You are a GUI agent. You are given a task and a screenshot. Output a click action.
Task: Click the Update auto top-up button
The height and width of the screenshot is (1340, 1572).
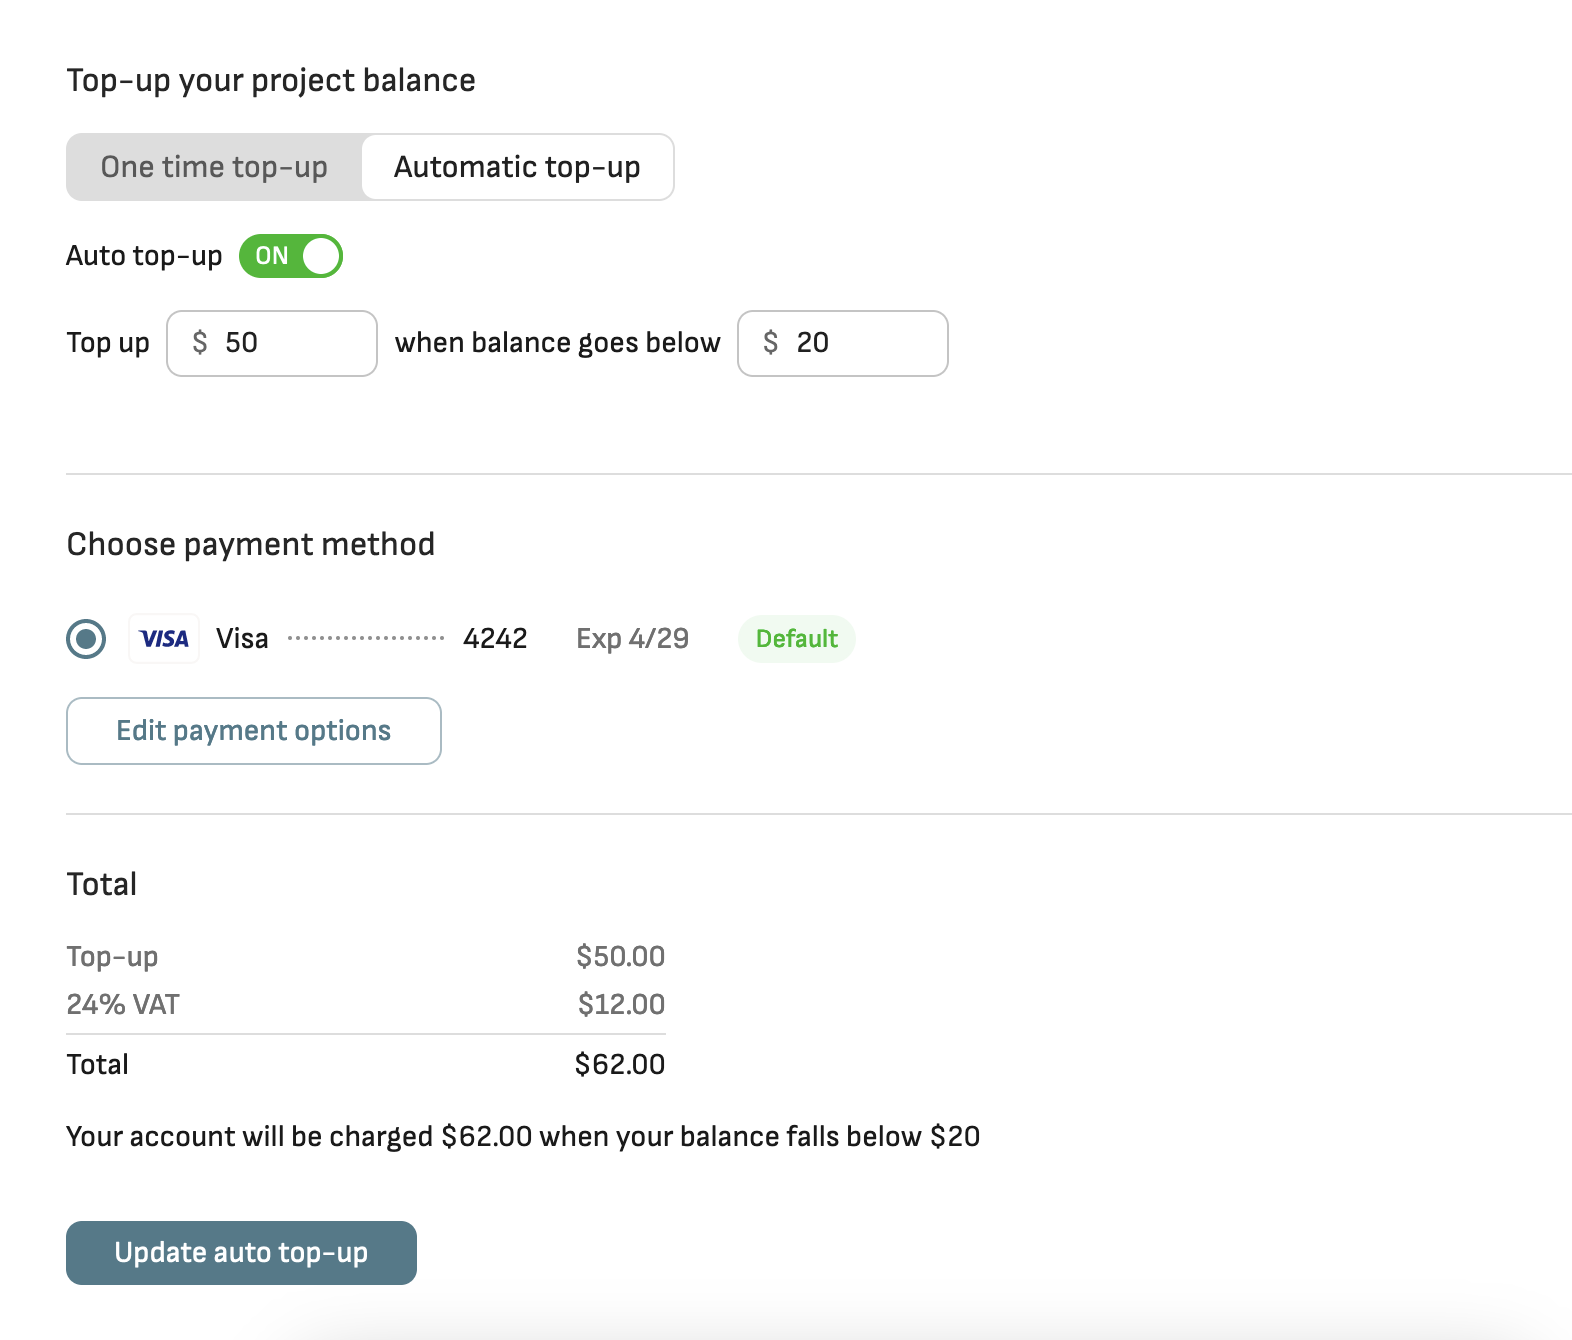[x=241, y=1253]
